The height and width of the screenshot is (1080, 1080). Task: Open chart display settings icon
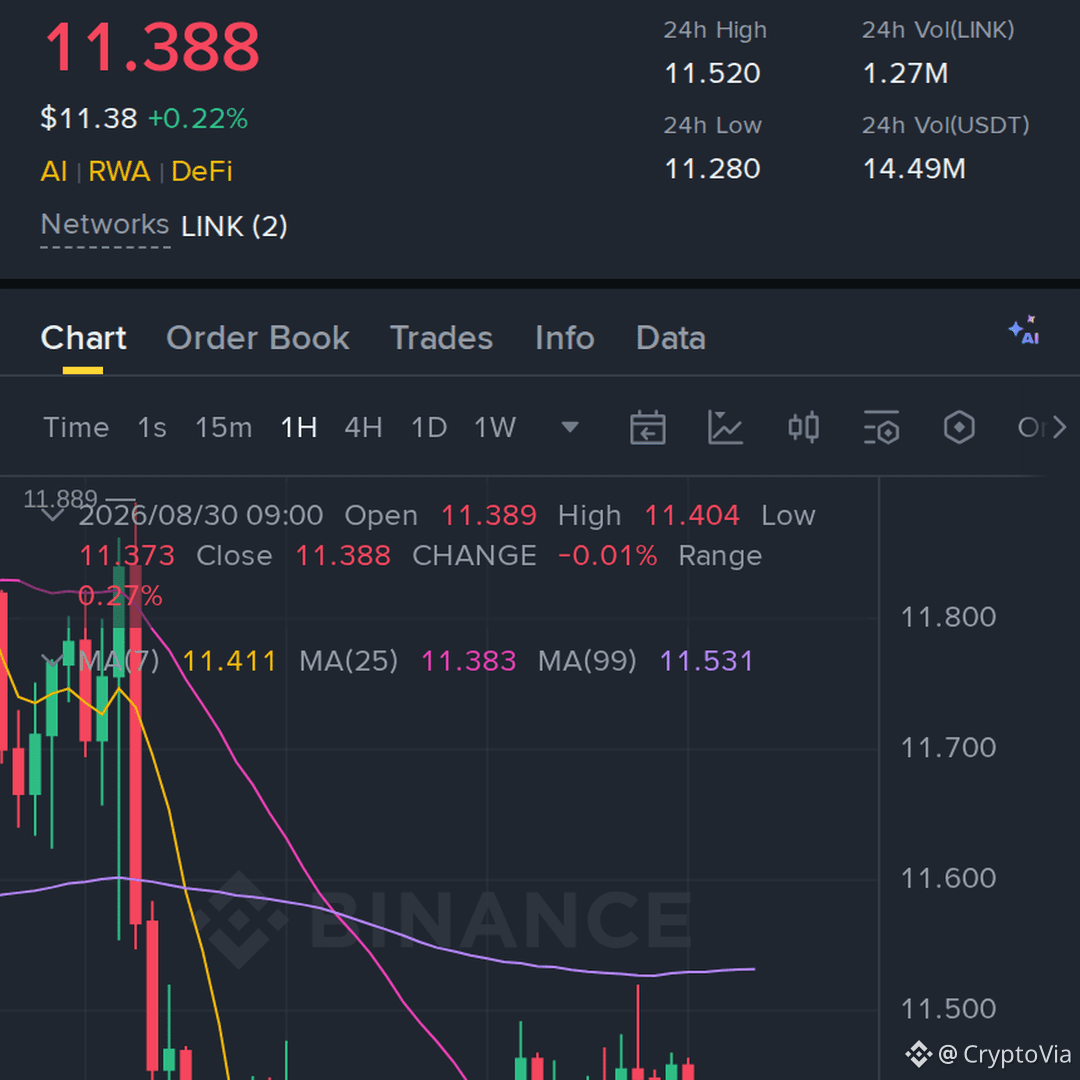[881, 427]
